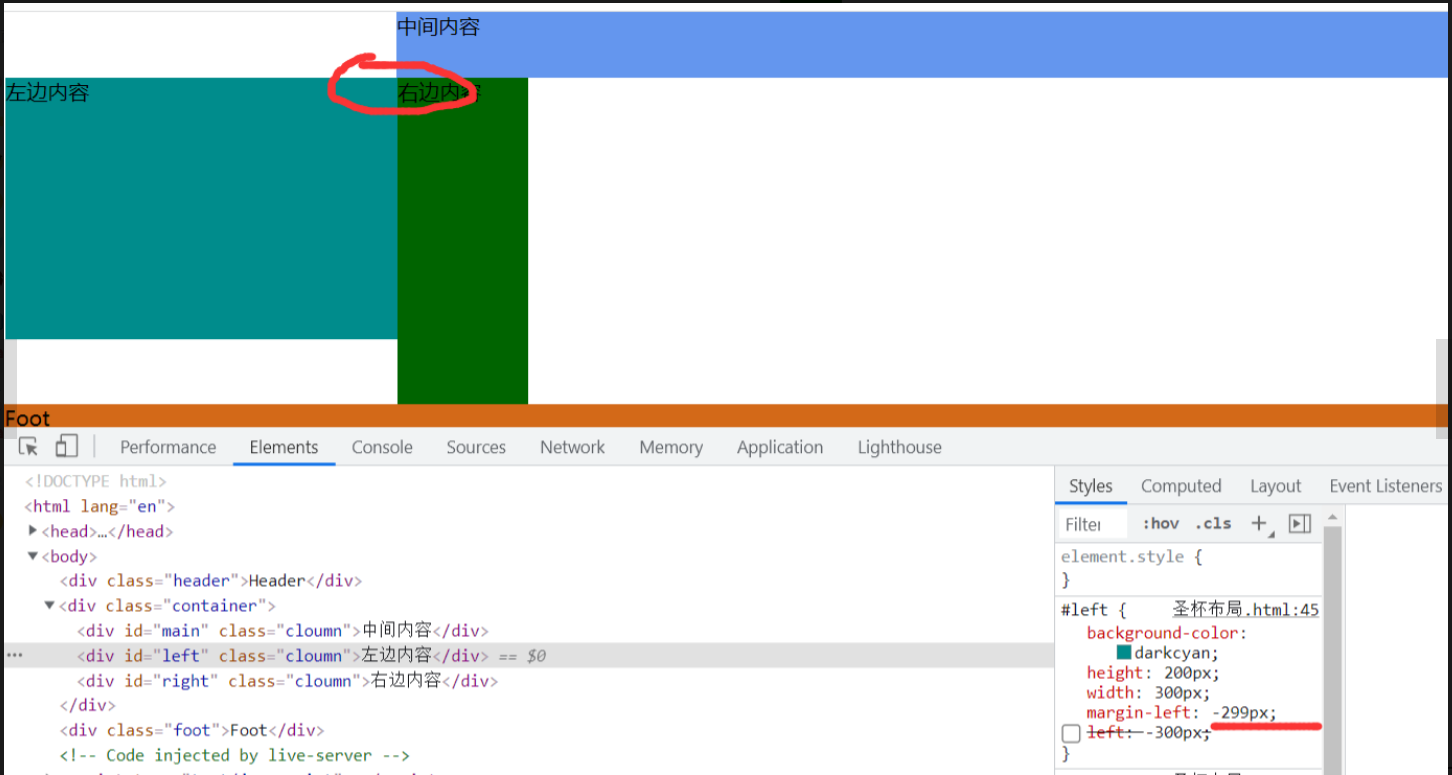Click the orange Foot bar

point(726,415)
